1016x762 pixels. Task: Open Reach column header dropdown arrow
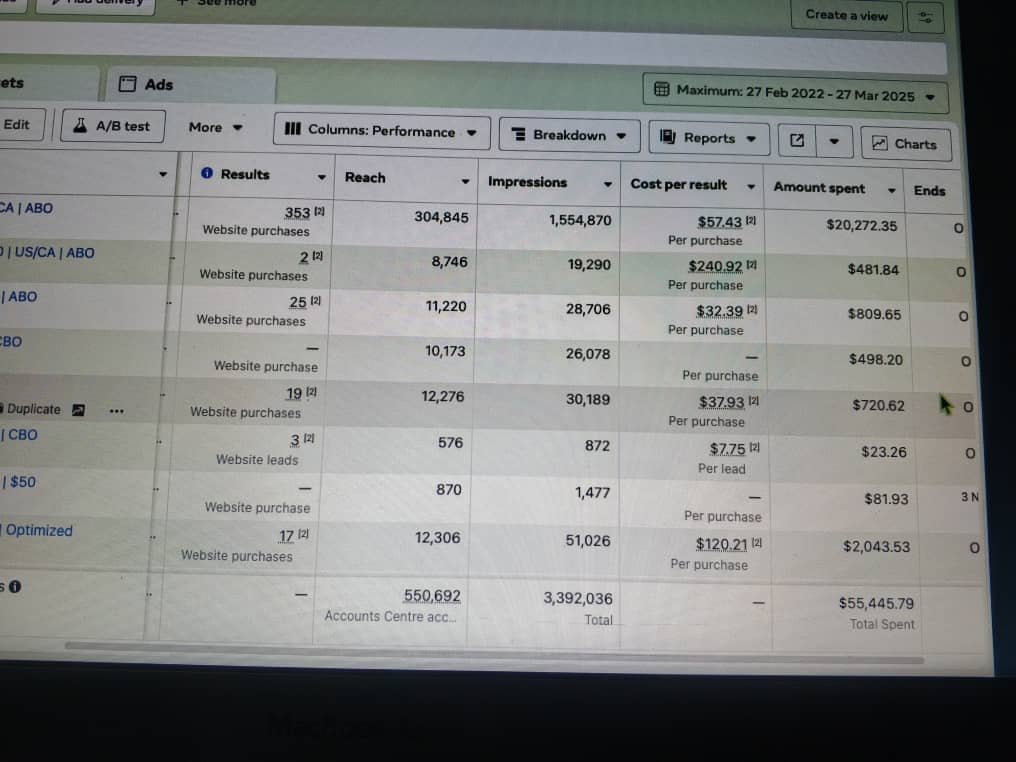coord(465,181)
